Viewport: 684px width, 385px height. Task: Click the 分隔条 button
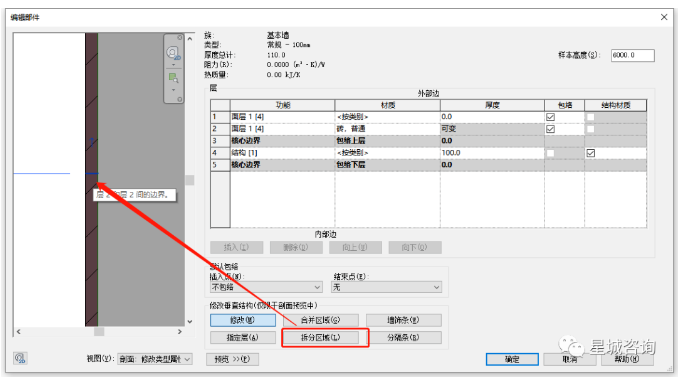[x=404, y=337]
